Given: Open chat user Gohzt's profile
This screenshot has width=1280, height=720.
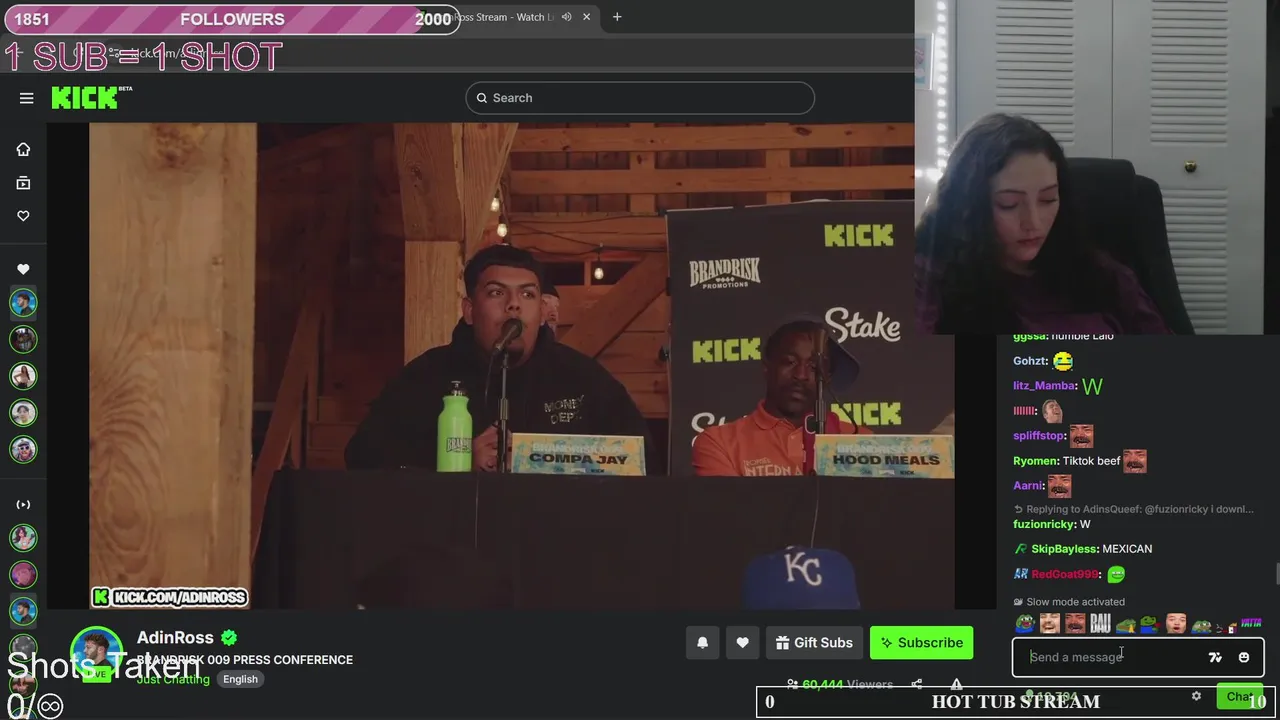Looking at the screenshot, I should point(1030,361).
